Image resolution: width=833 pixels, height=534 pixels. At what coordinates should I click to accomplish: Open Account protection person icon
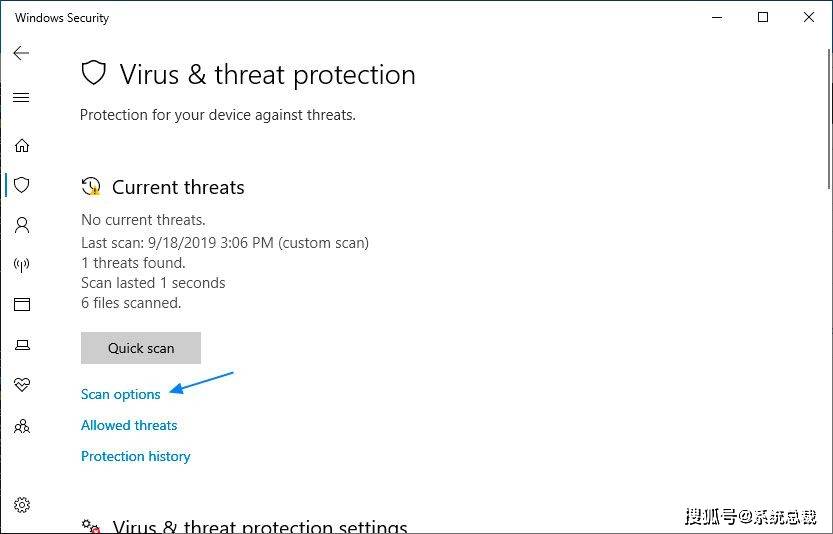tap(22, 225)
